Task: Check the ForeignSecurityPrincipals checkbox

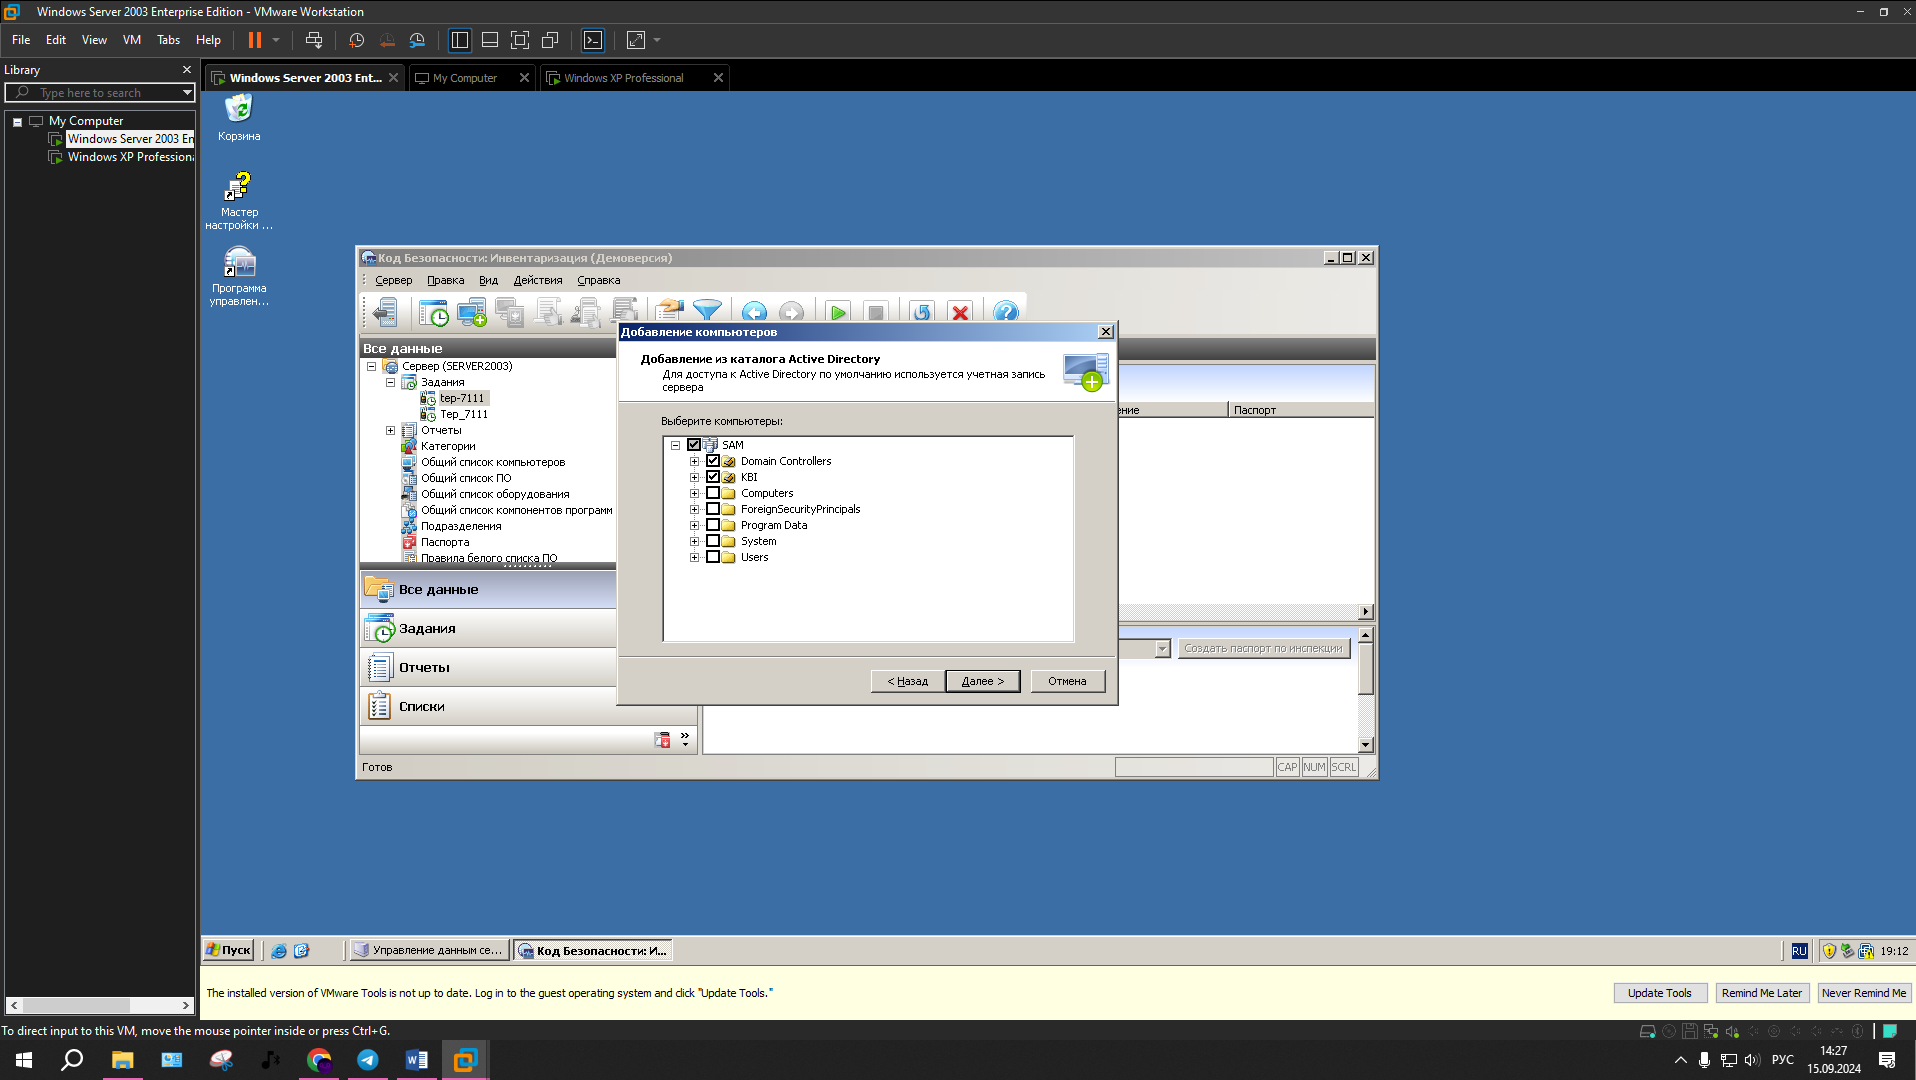Action: tap(713, 509)
